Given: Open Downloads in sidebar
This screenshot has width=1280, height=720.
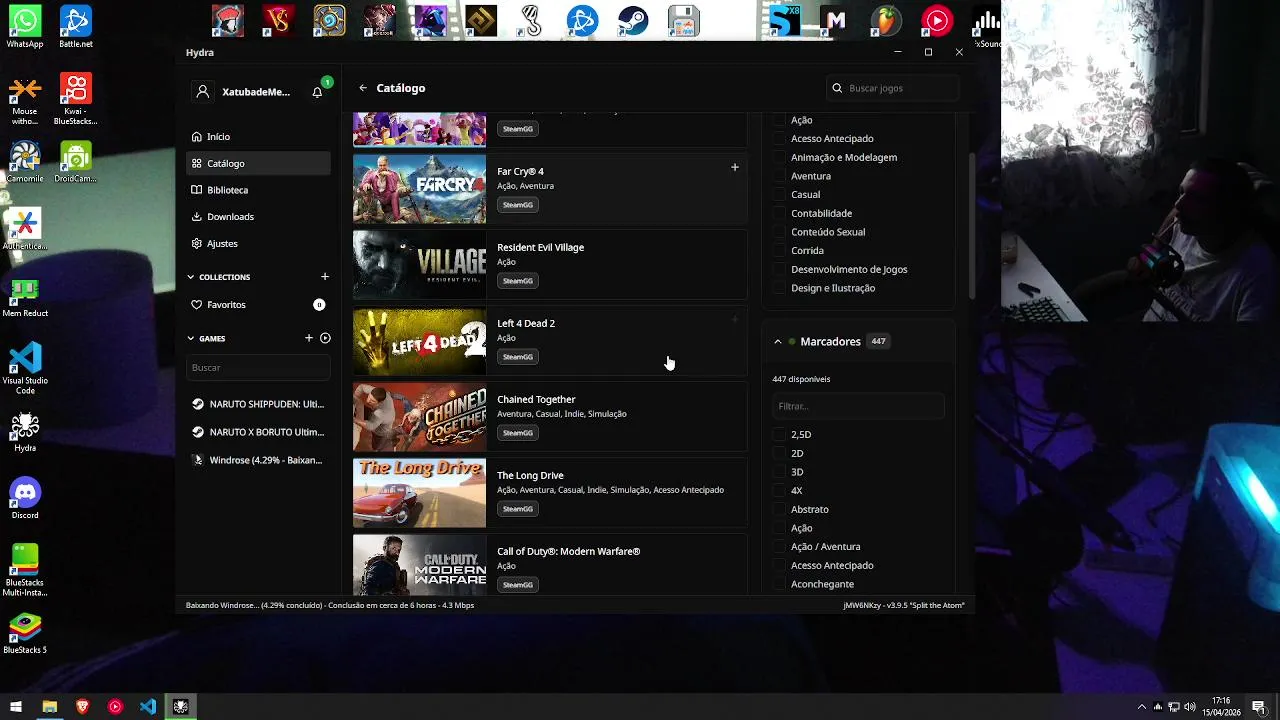Looking at the screenshot, I should coord(258,217).
